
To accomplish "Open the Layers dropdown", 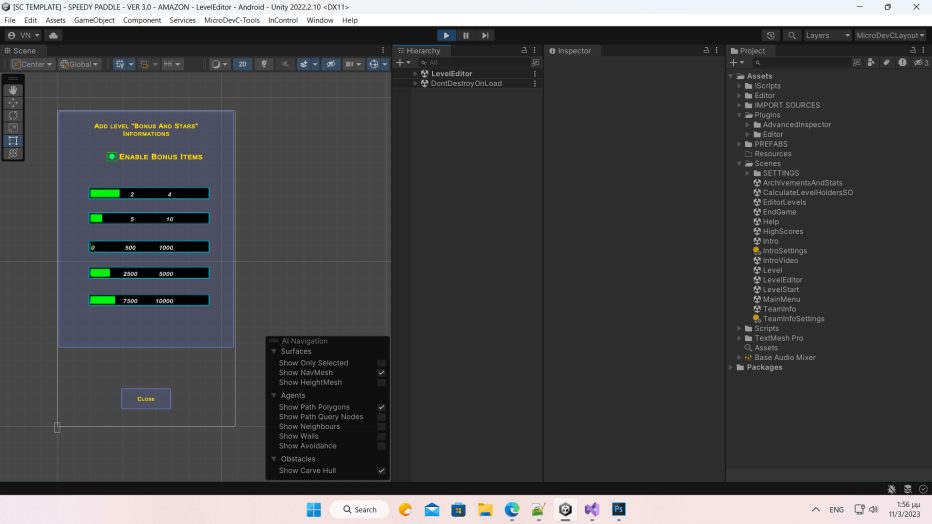I will tap(827, 35).
